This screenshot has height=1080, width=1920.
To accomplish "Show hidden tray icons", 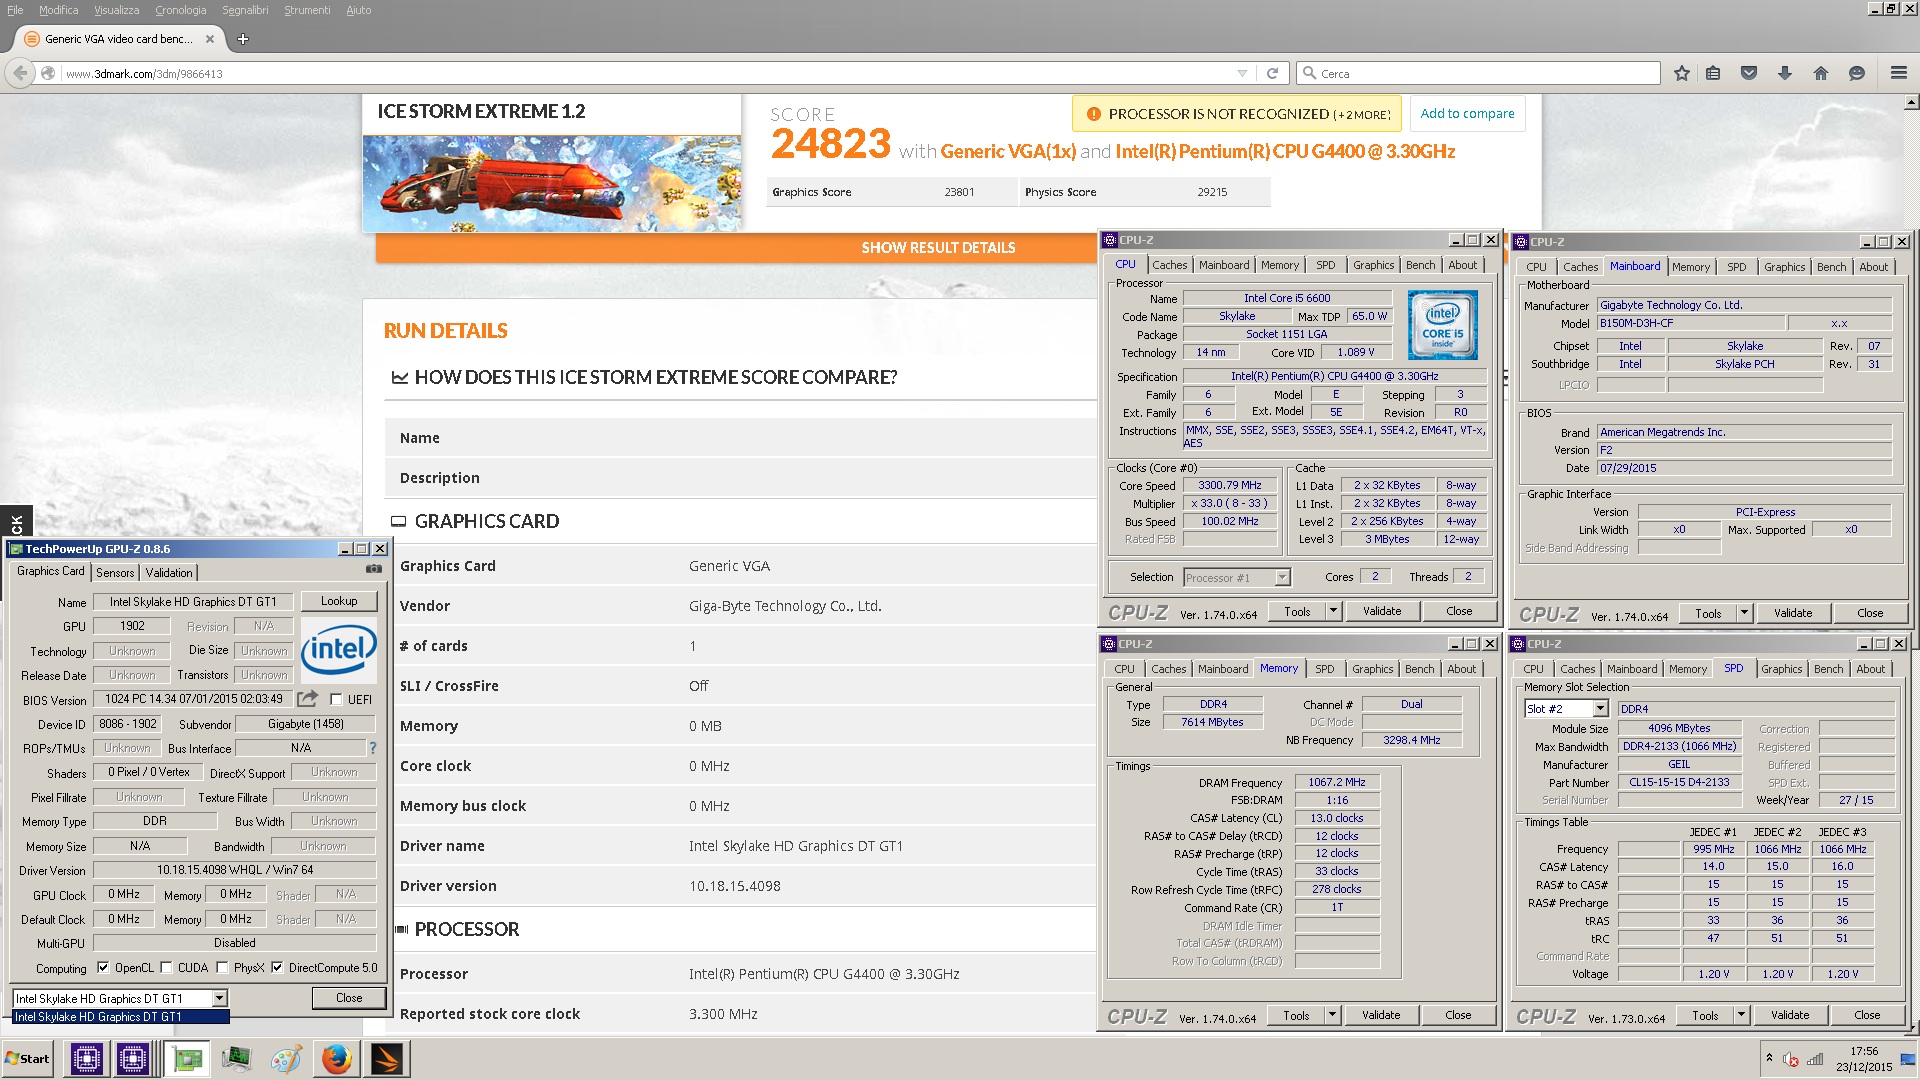I will click(1769, 1058).
